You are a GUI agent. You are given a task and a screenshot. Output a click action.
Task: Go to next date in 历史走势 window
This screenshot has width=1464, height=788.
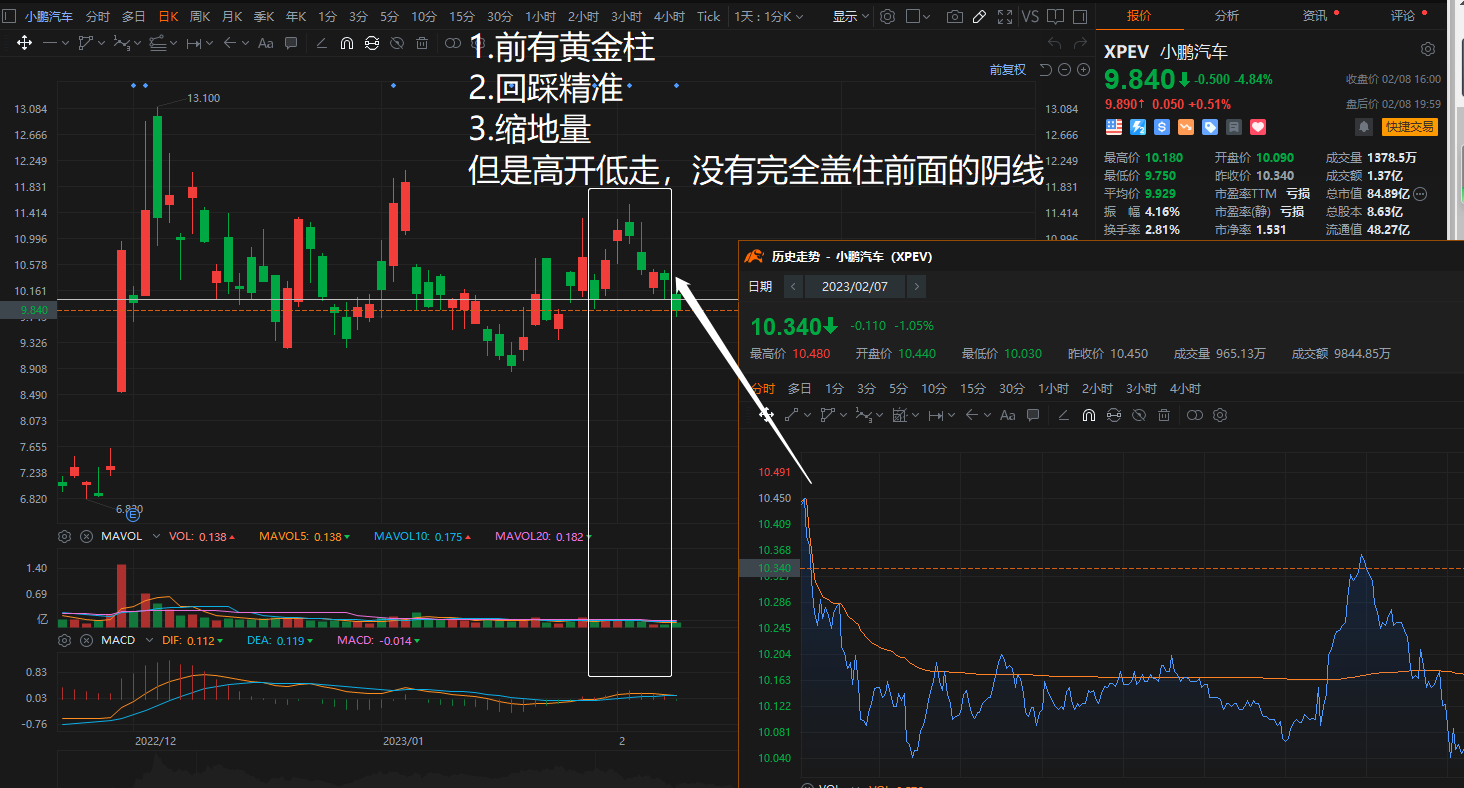(x=917, y=287)
